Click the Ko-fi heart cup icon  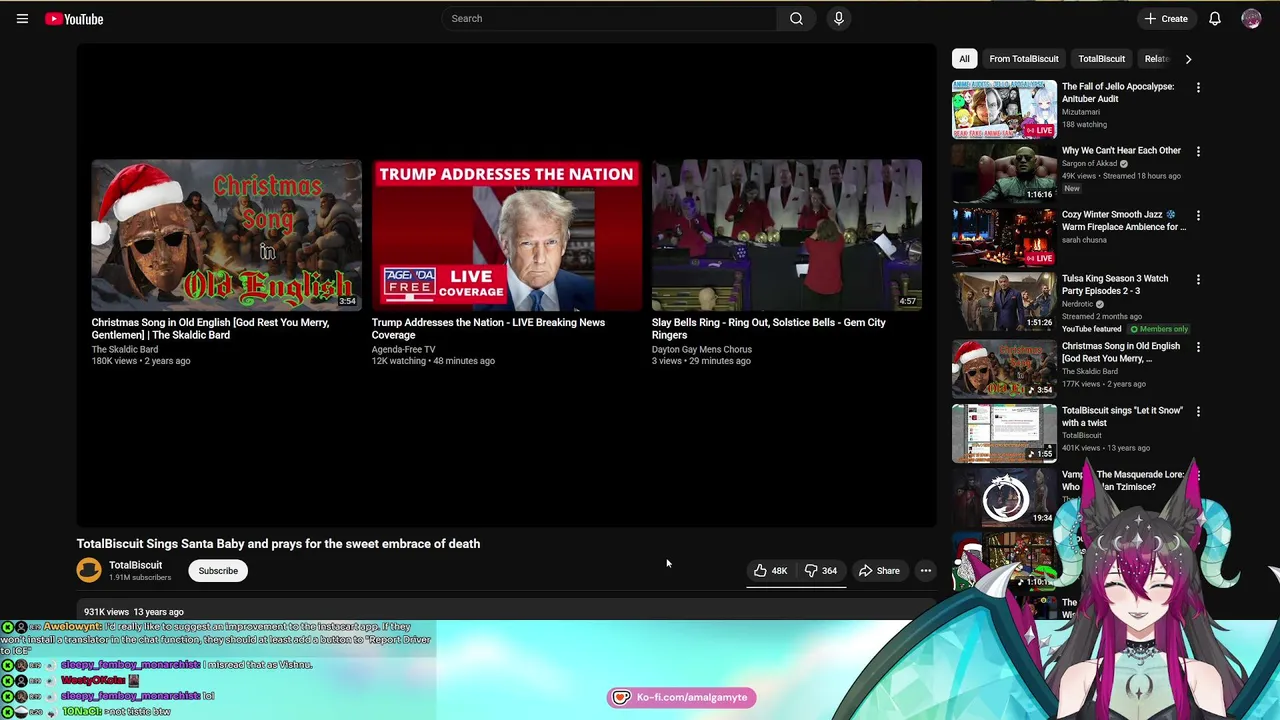click(x=621, y=697)
